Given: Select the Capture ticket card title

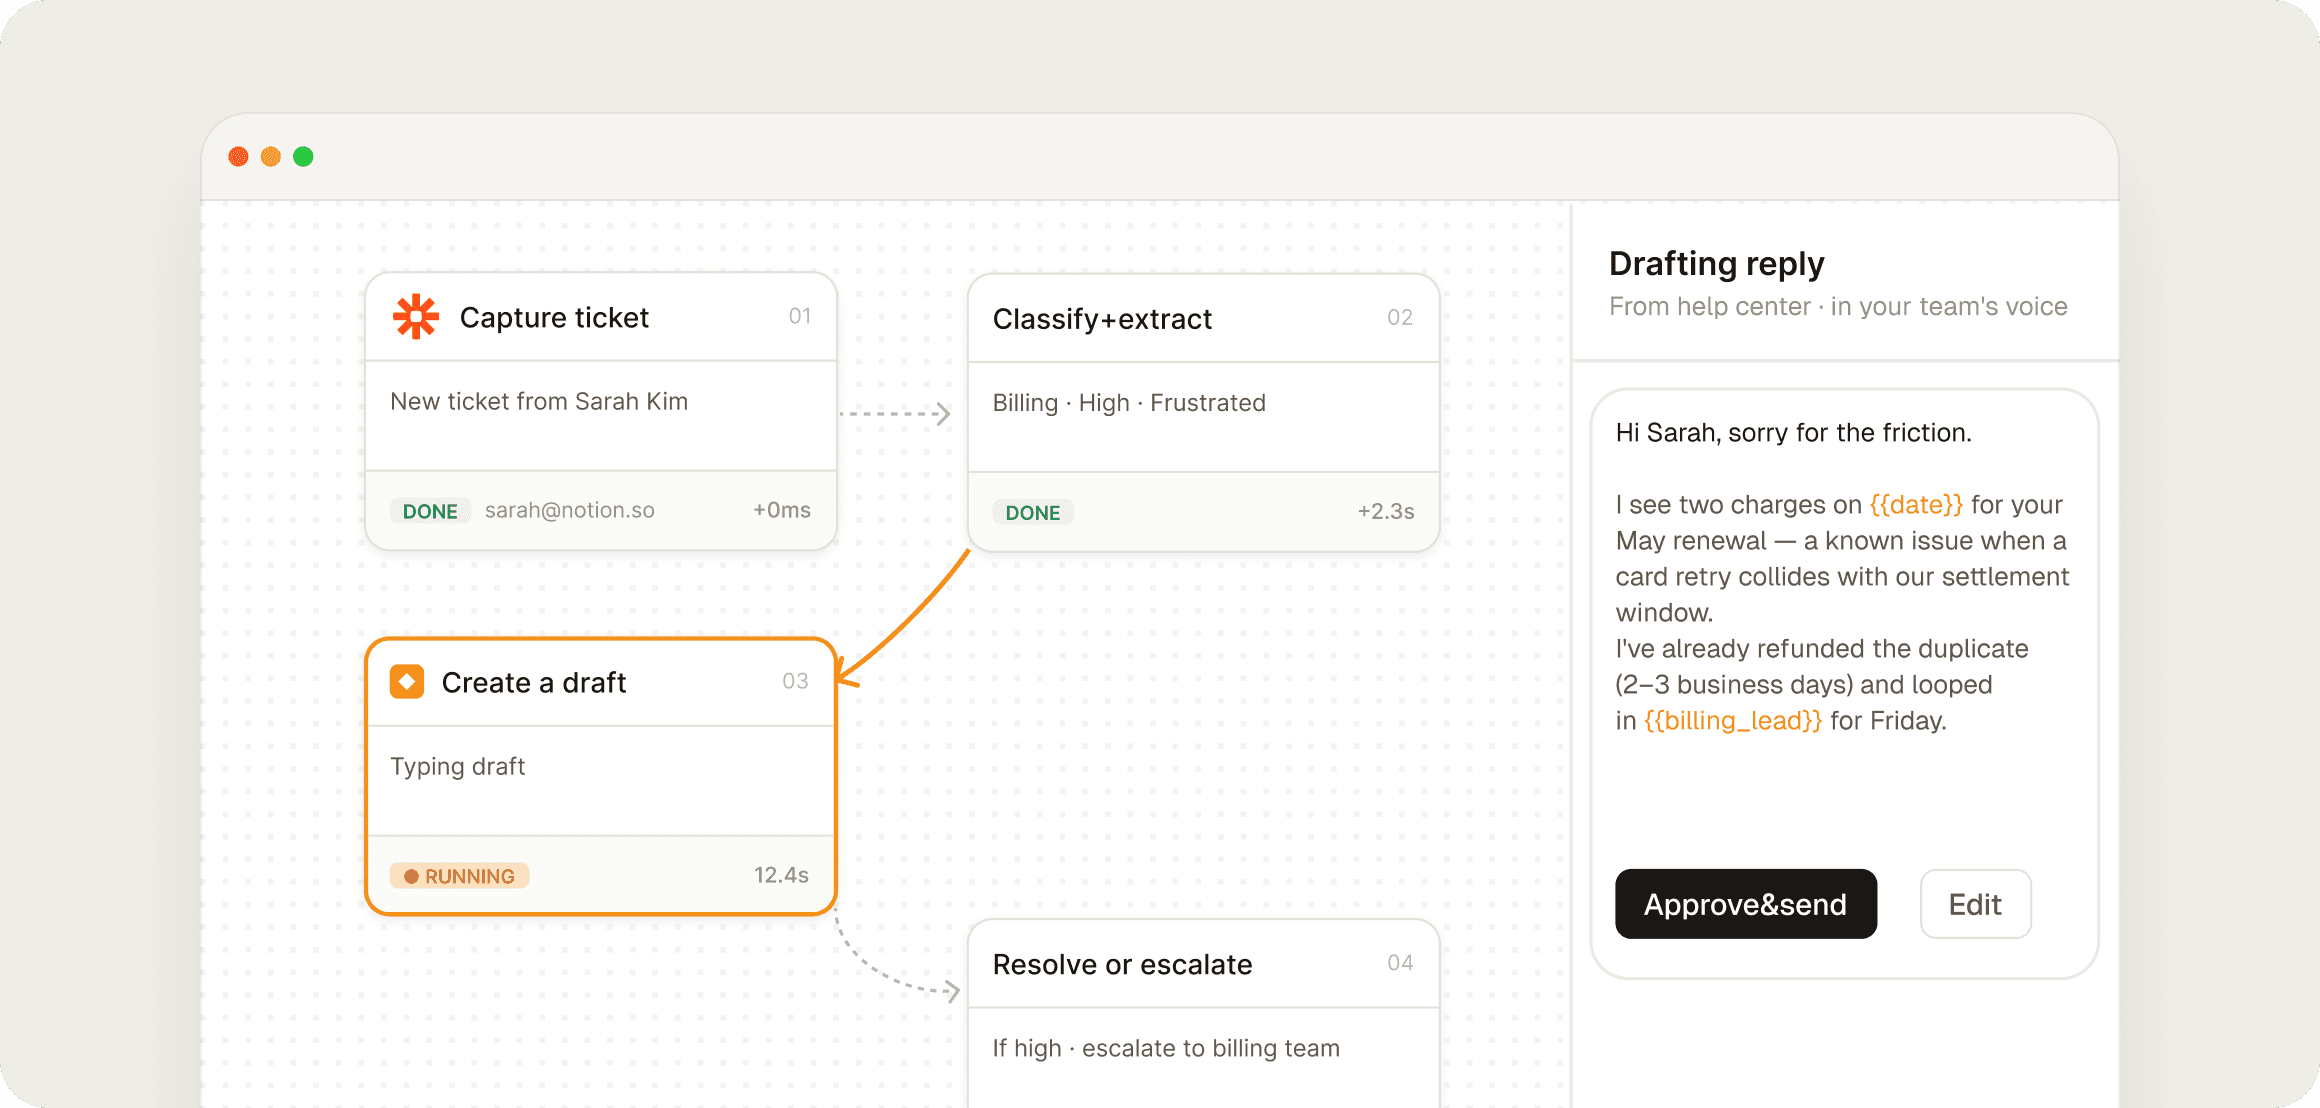Looking at the screenshot, I should pos(554,318).
